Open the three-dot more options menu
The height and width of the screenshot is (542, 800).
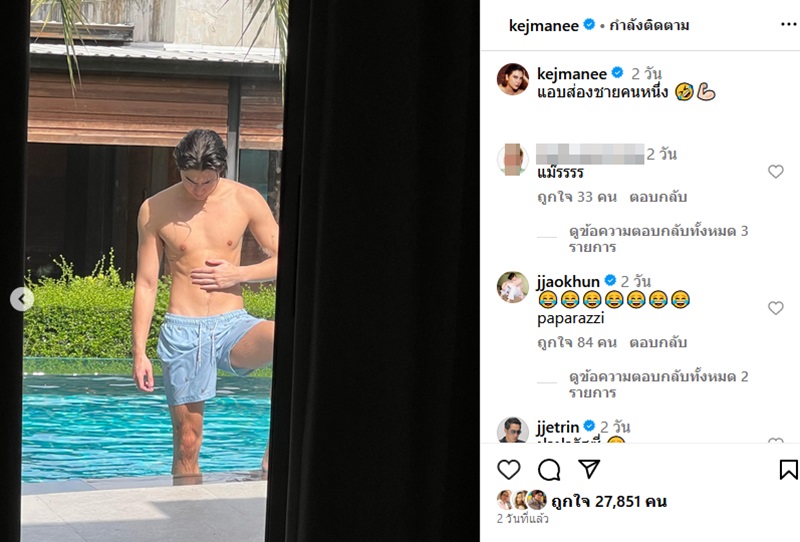789,24
